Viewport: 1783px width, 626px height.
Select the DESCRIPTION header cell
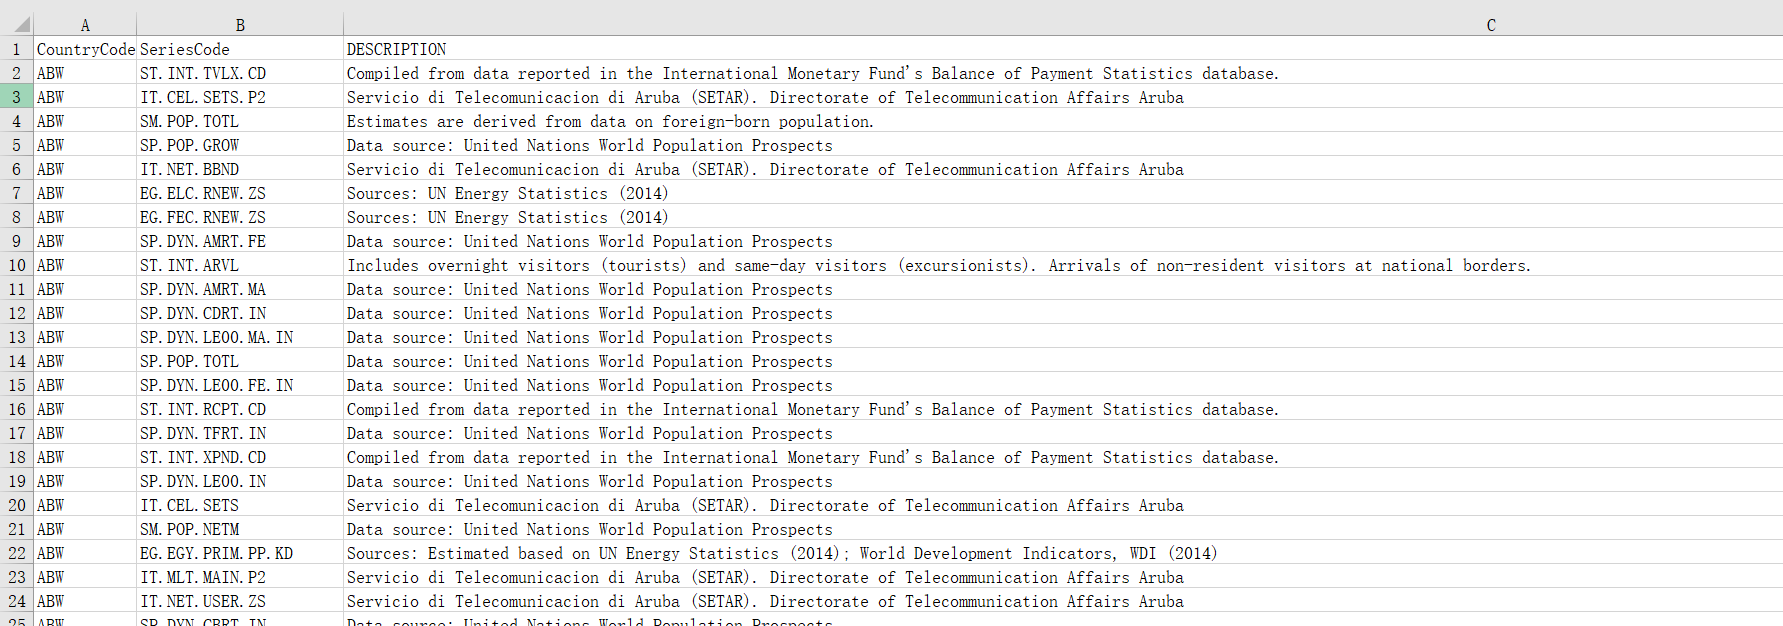click(x=397, y=49)
